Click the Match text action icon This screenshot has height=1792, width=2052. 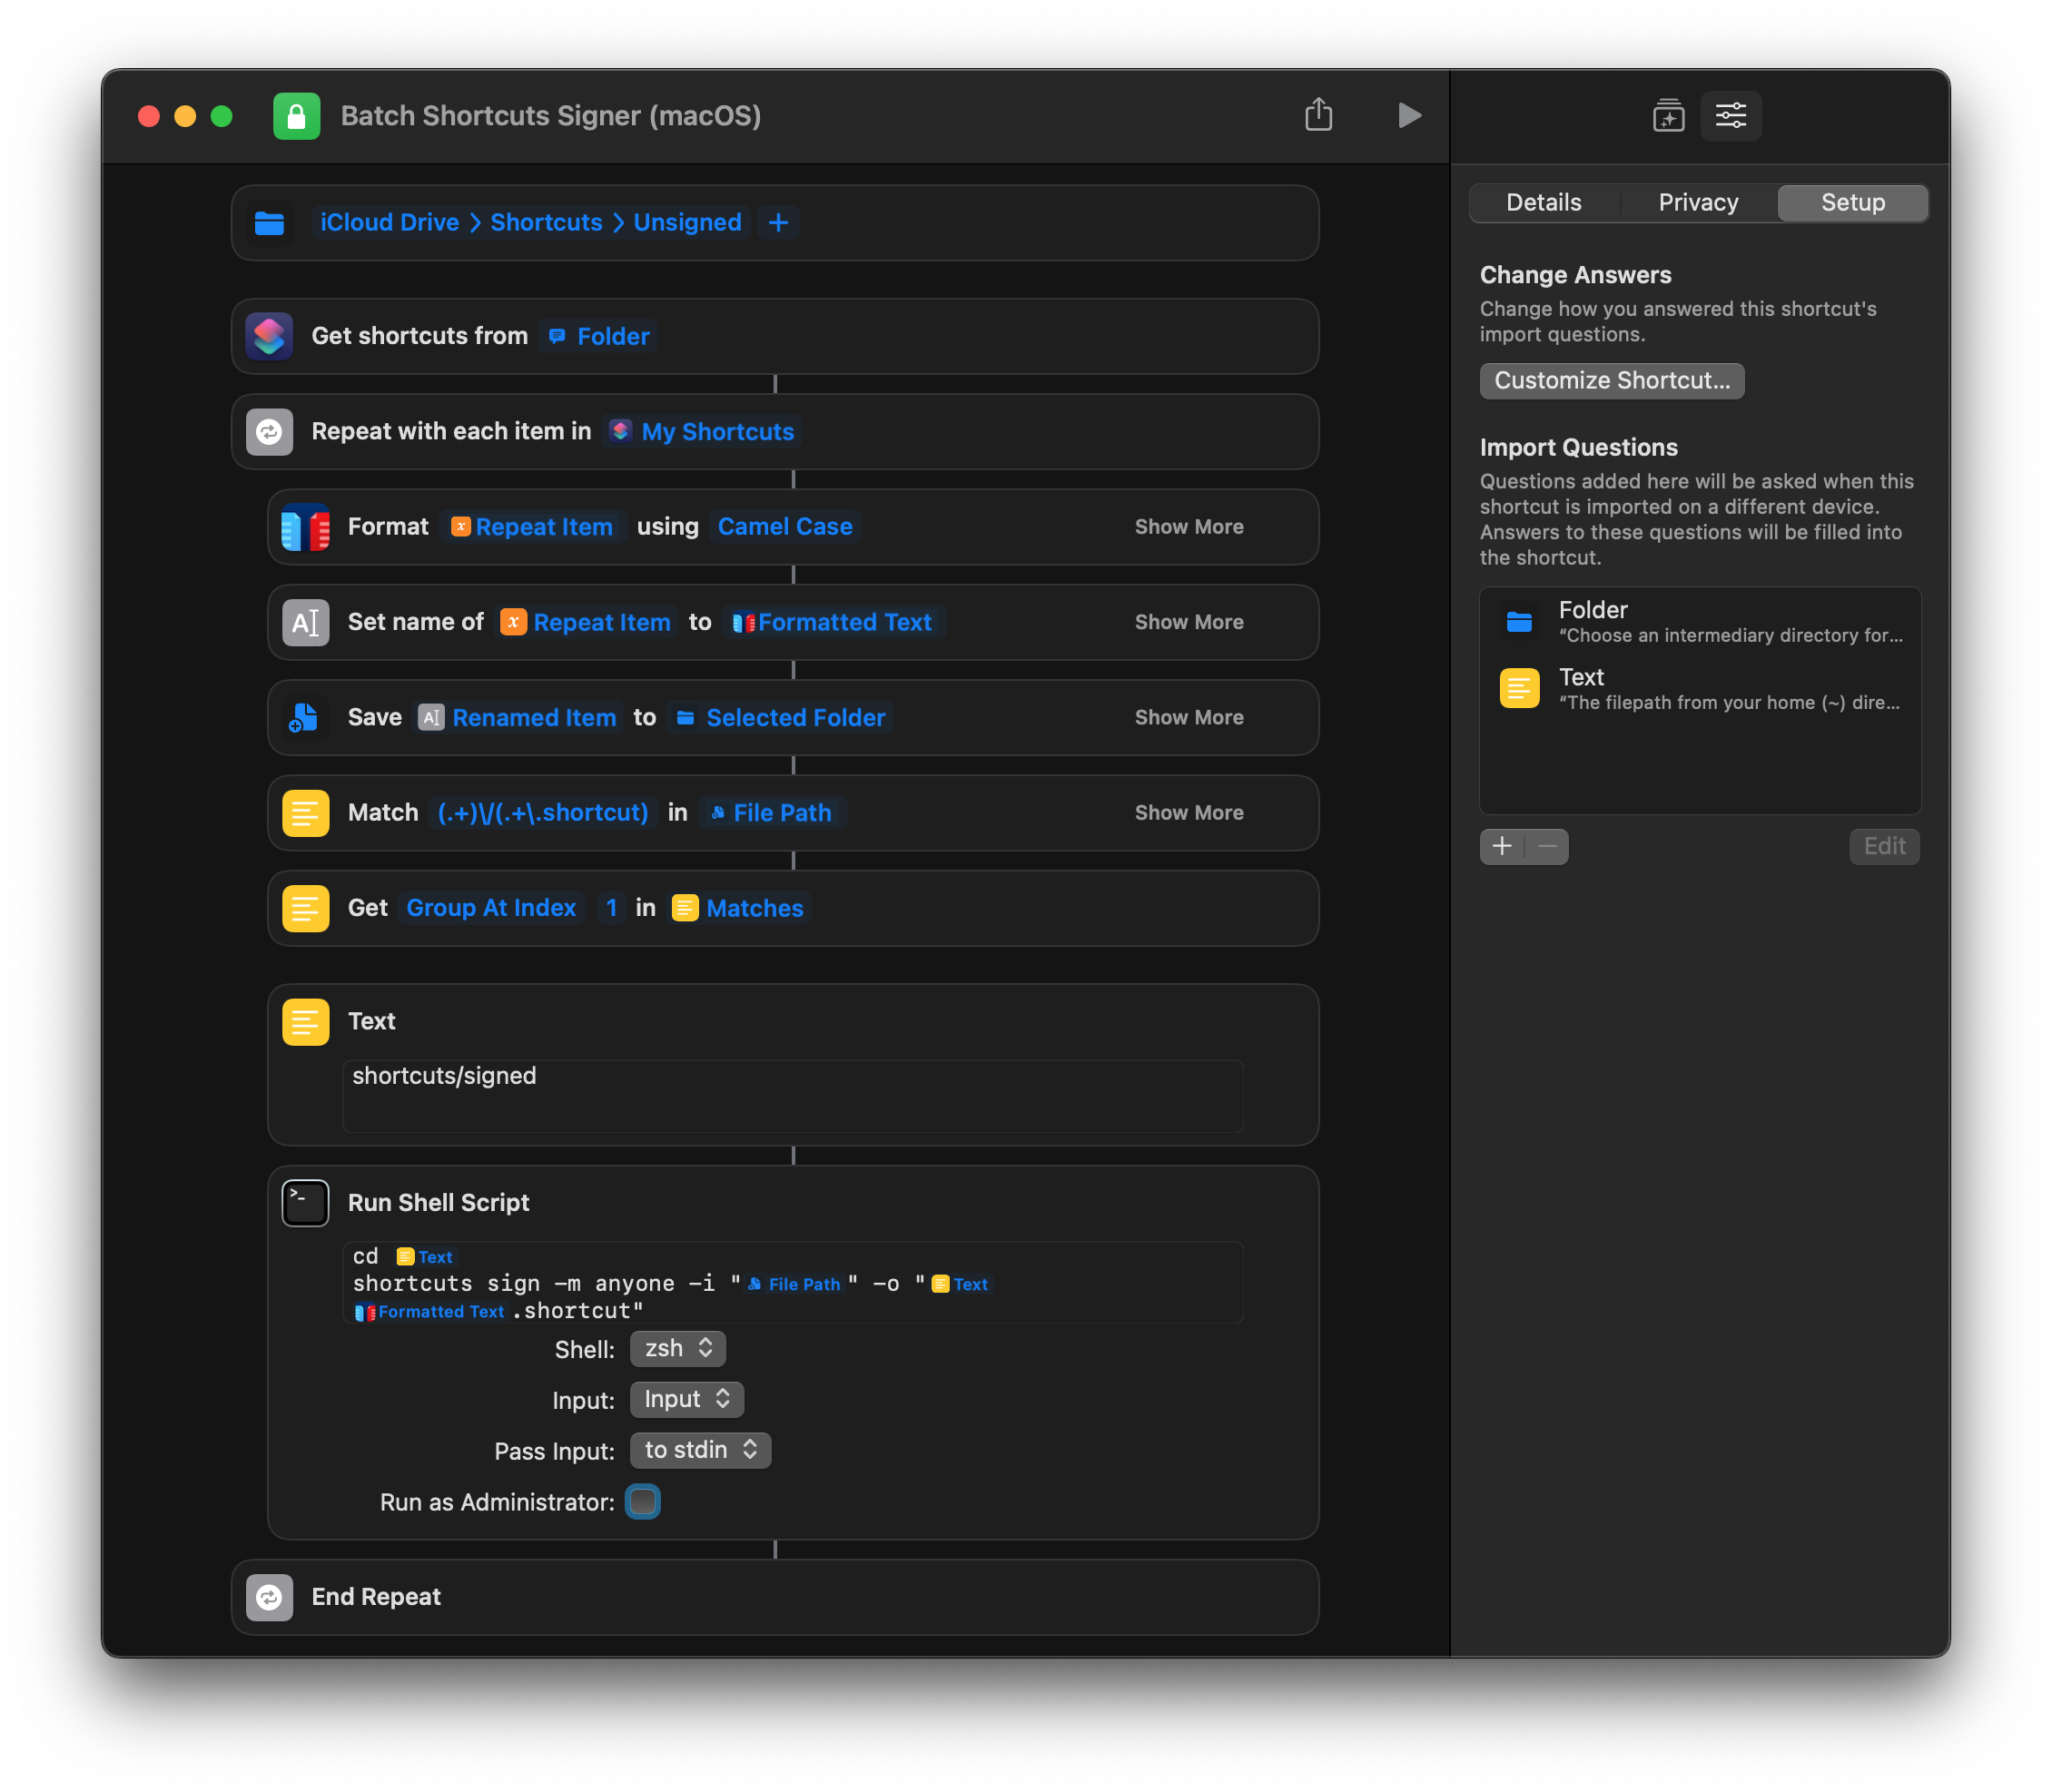[x=305, y=813]
